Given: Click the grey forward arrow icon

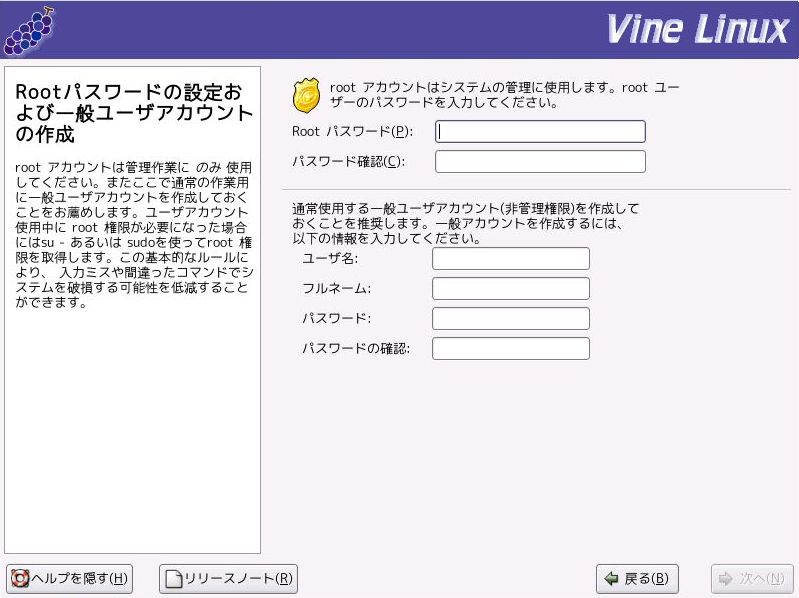Looking at the screenshot, I should [726, 579].
